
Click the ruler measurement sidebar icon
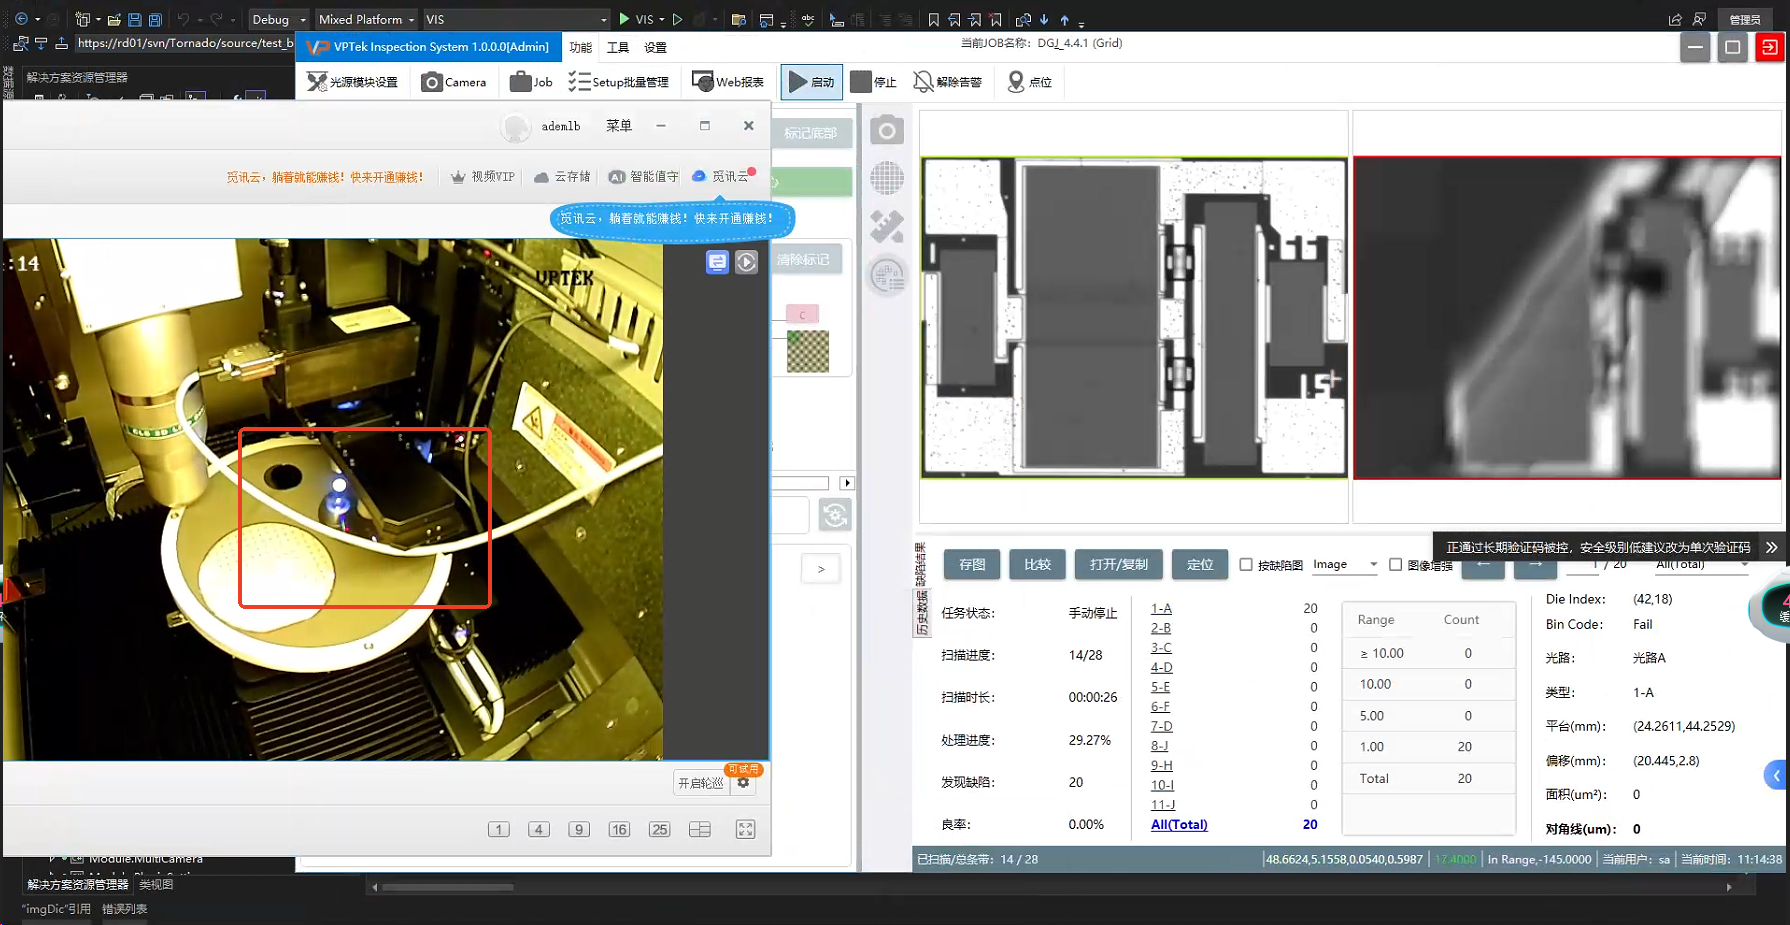click(887, 226)
